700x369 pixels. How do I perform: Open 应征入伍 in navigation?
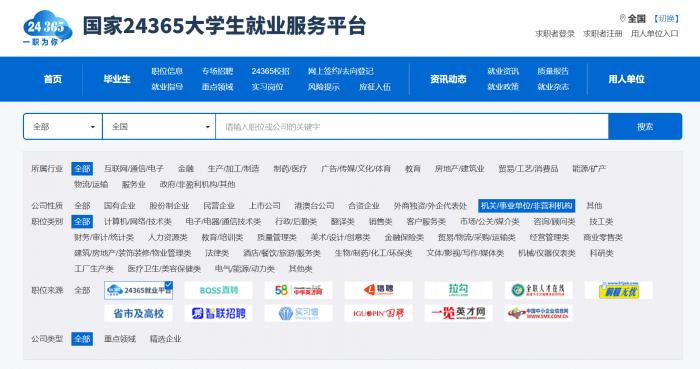pyautogui.click(x=375, y=87)
